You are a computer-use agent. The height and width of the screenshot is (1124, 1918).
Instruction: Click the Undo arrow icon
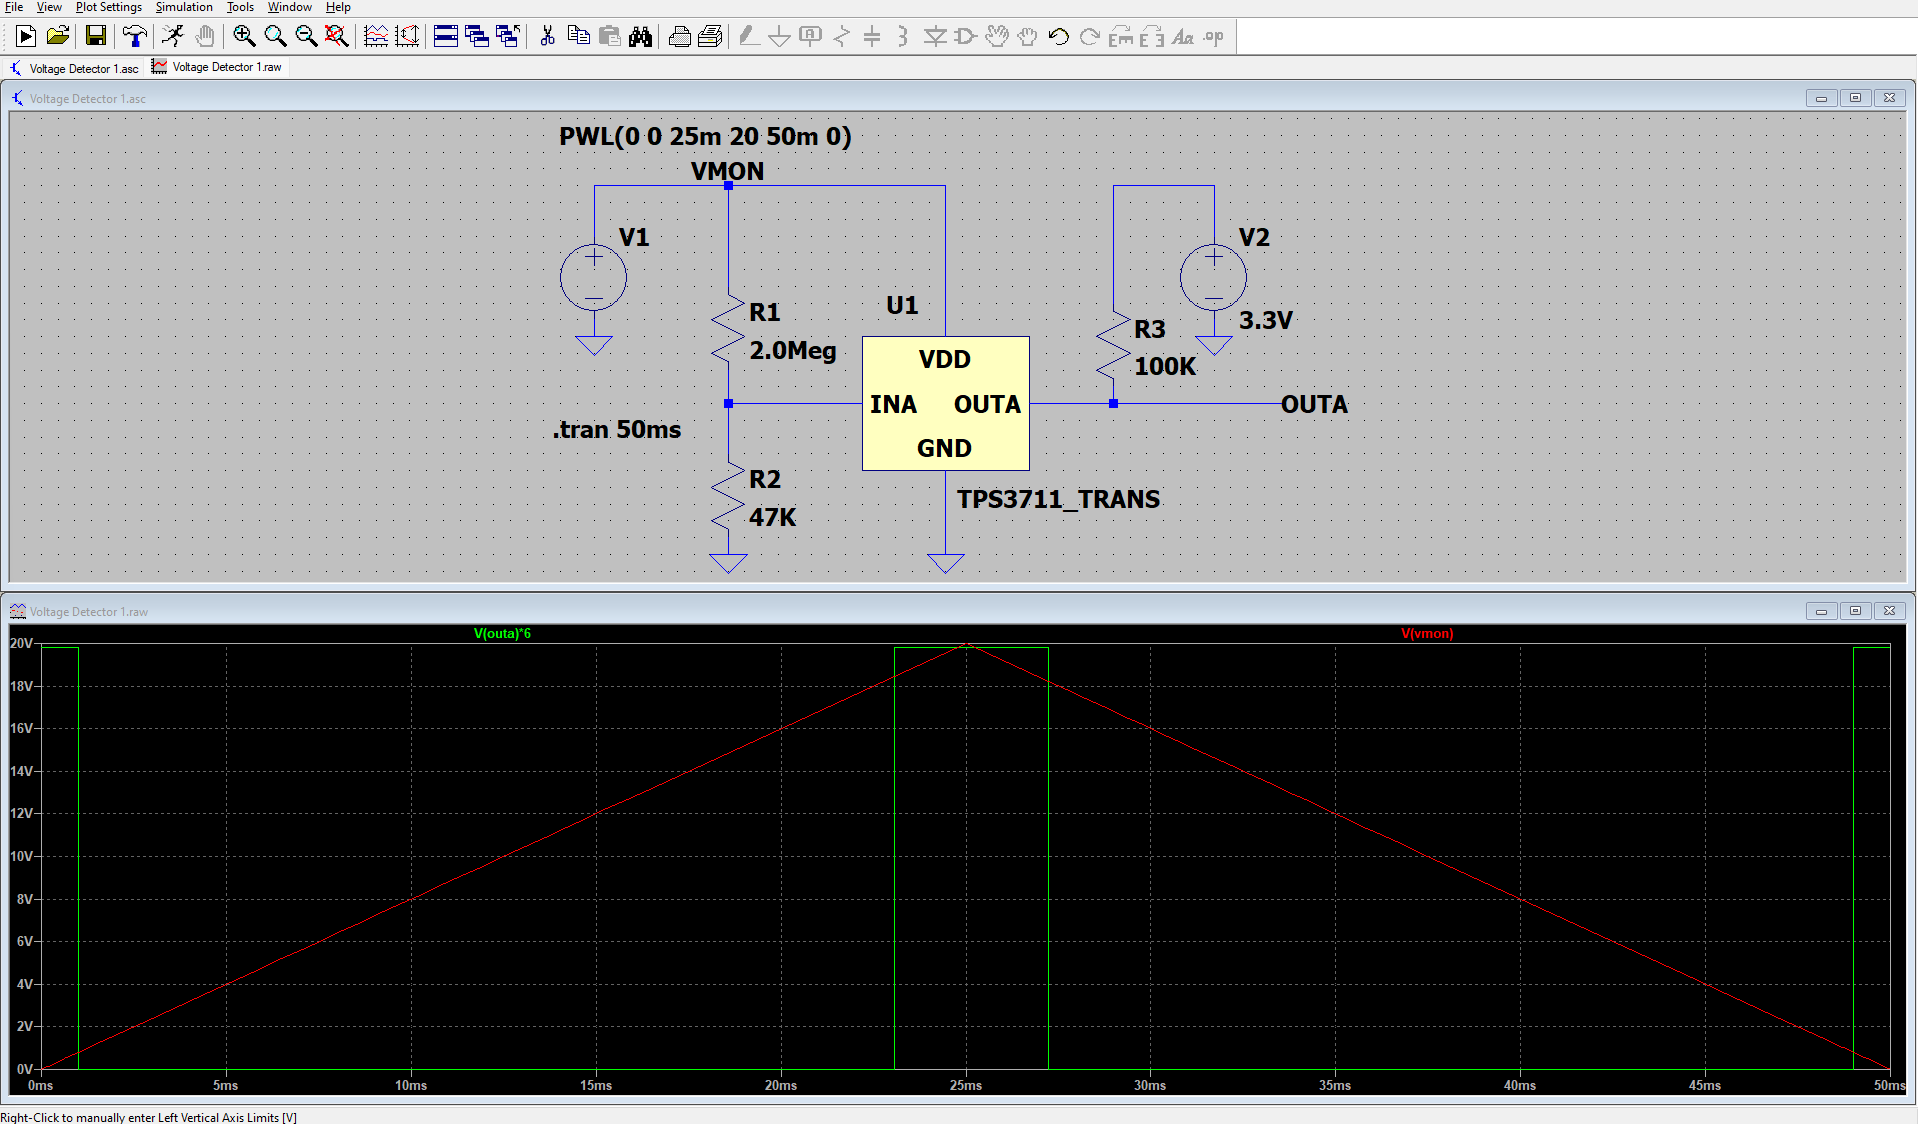[1059, 37]
